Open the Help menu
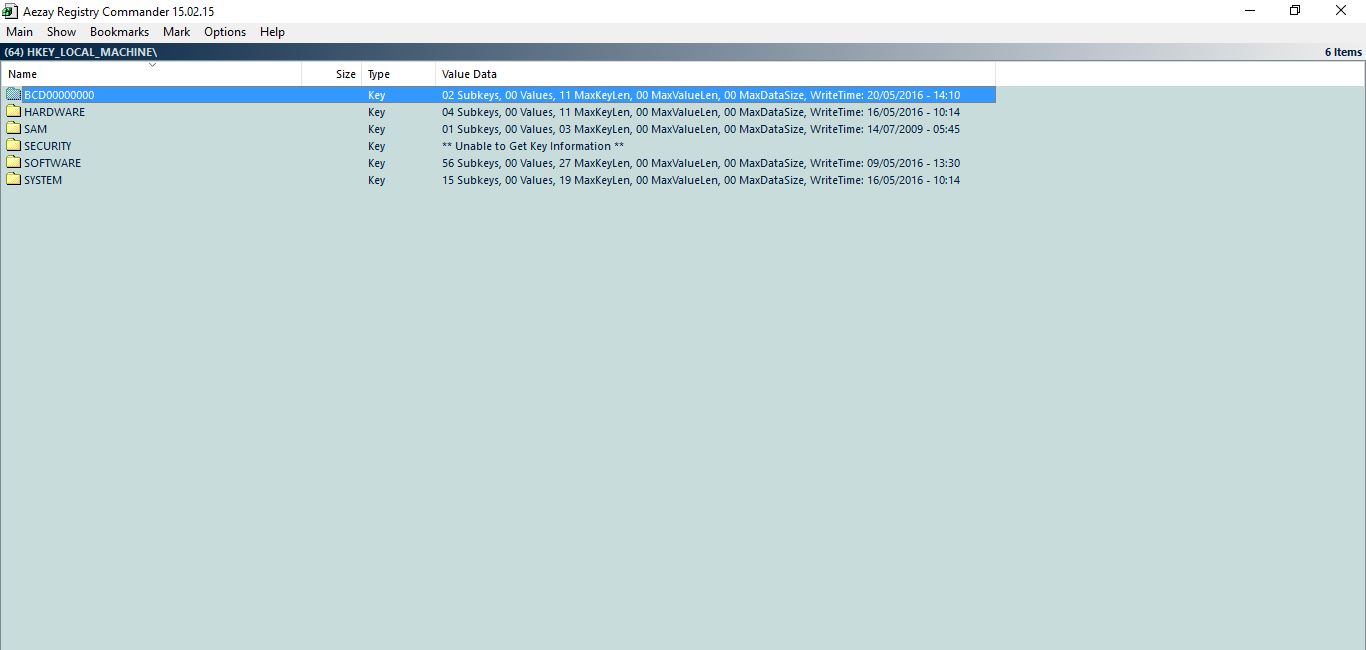 tap(271, 31)
